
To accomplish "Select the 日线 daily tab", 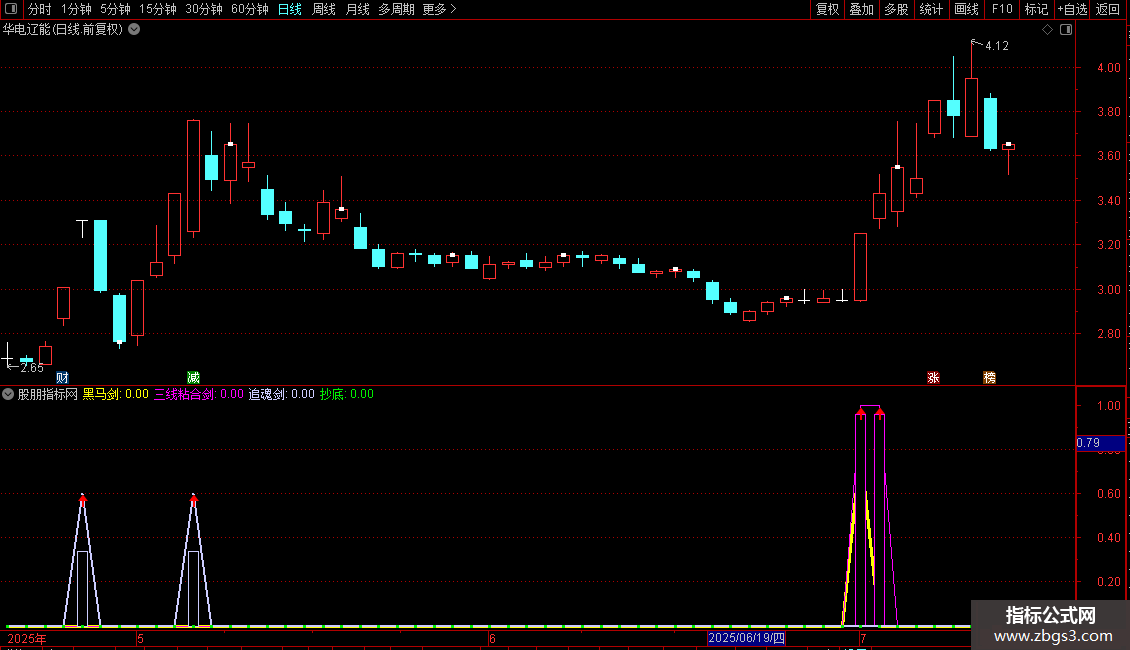I will tap(290, 9).
